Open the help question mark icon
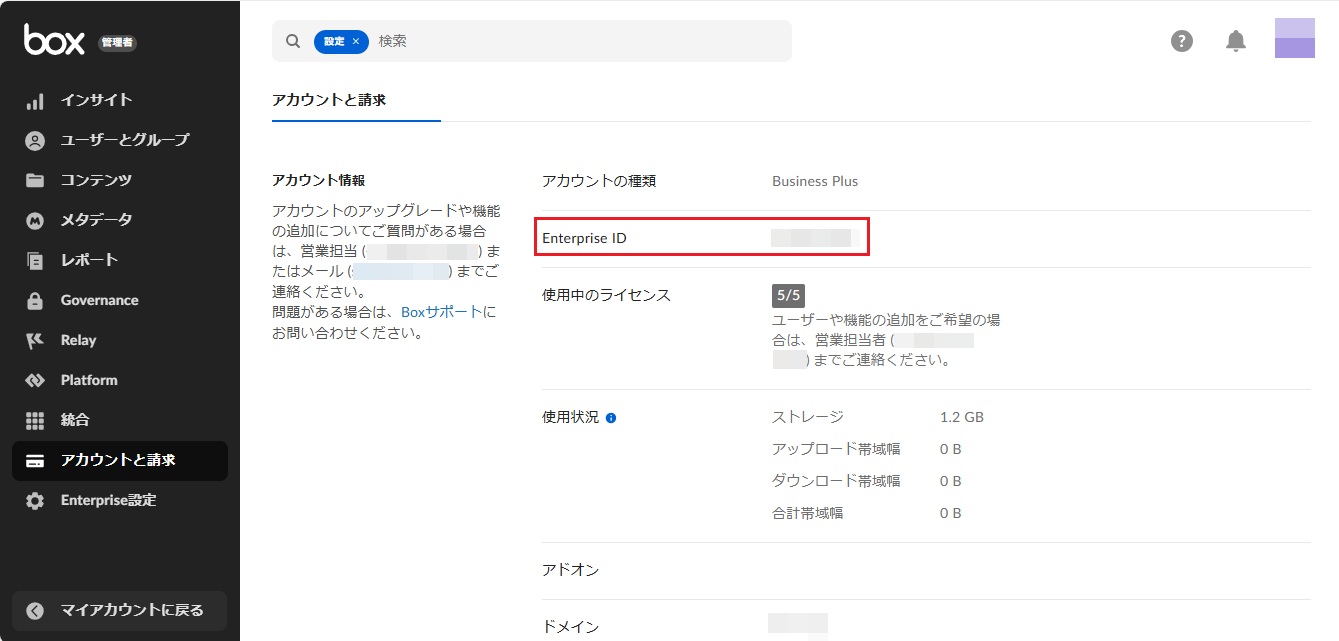The image size is (1339, 641). pyautogui.click(x=1182, y=41)
